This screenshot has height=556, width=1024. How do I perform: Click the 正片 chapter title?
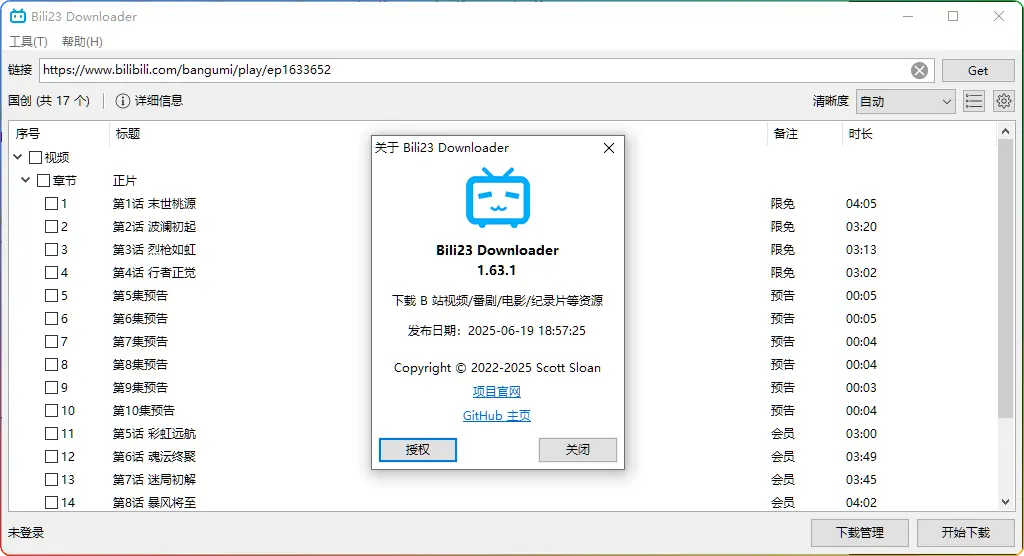(125, 180)
